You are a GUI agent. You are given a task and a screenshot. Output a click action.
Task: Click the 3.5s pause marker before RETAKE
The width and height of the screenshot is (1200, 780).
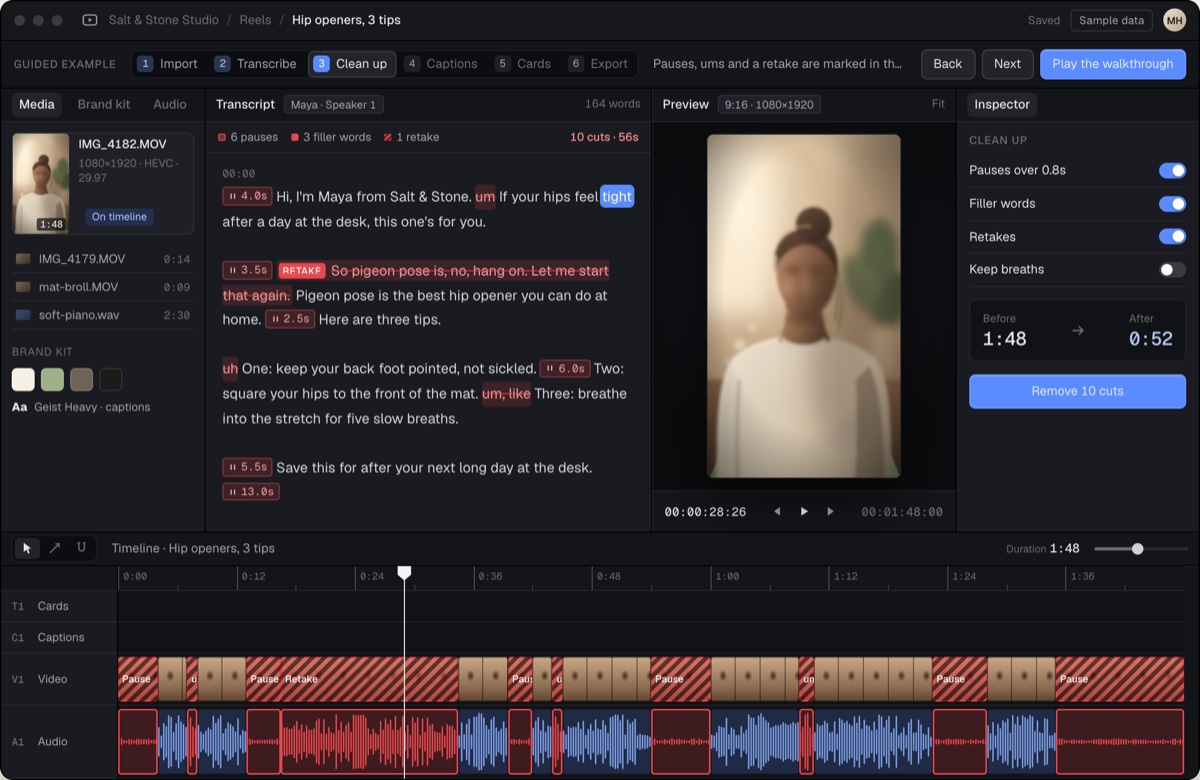pos(247,270)
